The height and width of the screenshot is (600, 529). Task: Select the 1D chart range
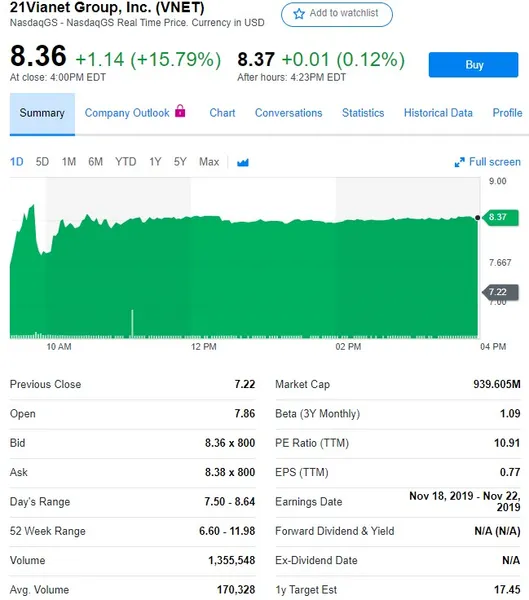[16, 162]
